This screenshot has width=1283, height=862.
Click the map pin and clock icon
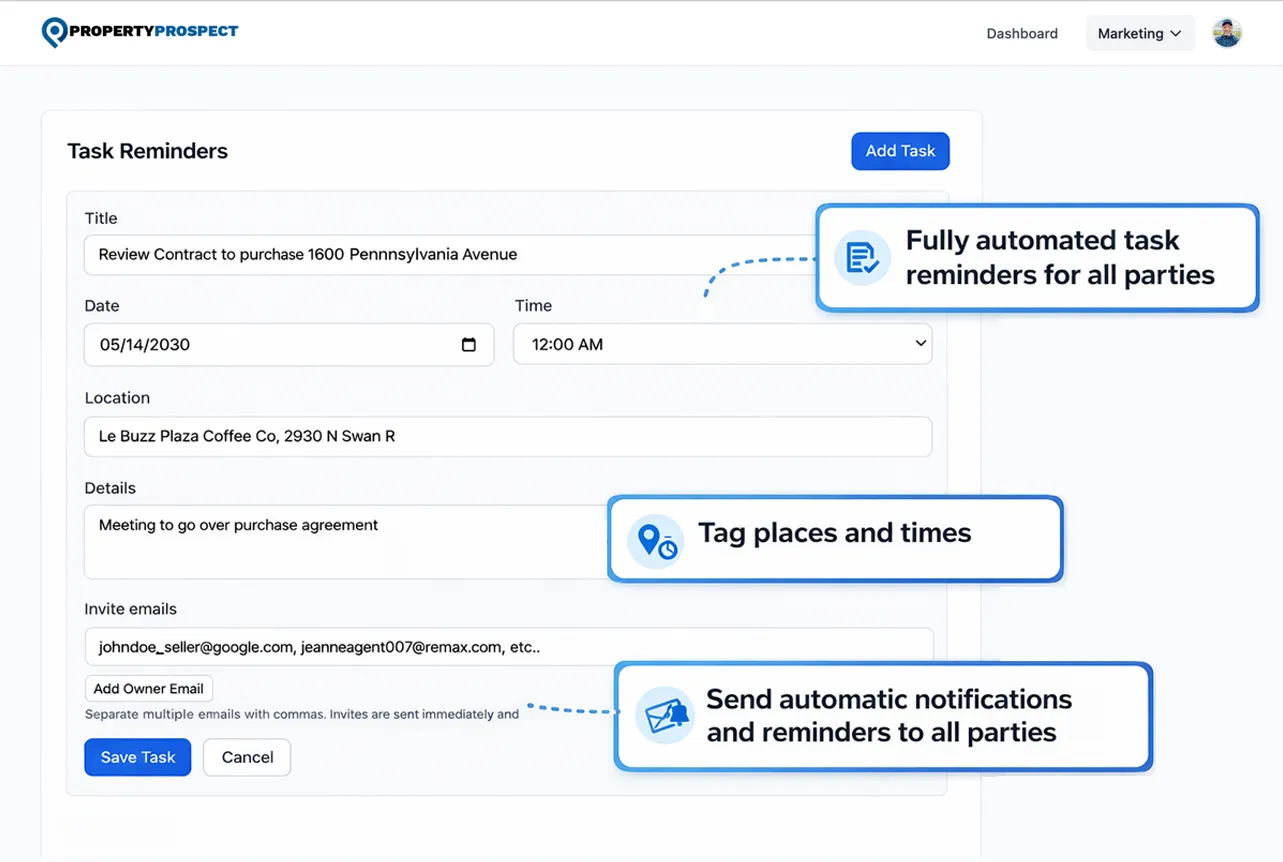(655, 540)
